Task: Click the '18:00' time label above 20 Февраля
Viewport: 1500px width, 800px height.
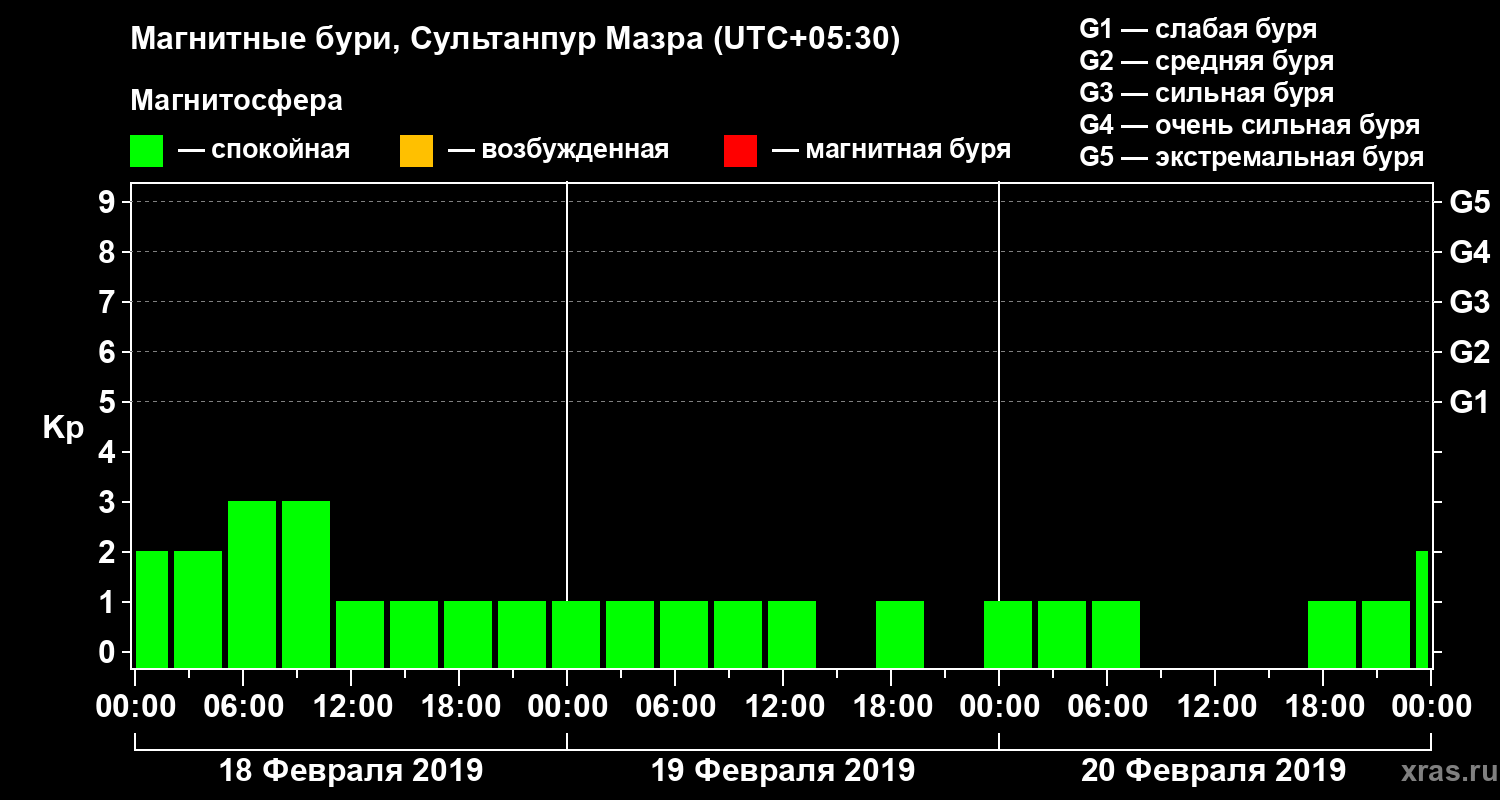Action: coord(1323,707)
